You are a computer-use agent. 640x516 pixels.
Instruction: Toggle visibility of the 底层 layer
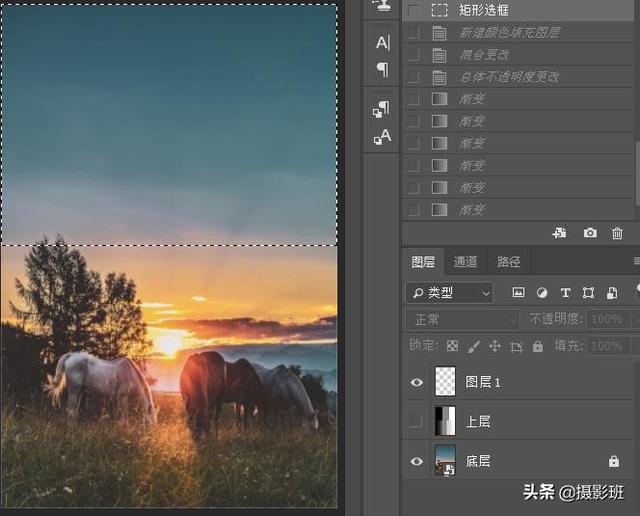pos(415,461)
